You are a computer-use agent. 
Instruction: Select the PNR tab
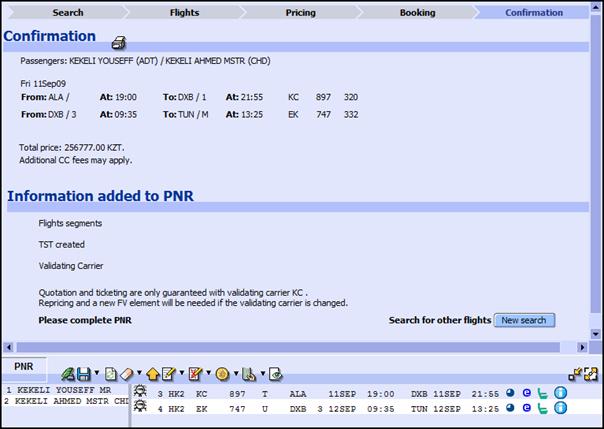pyautogui.click(x=23, y=367)
